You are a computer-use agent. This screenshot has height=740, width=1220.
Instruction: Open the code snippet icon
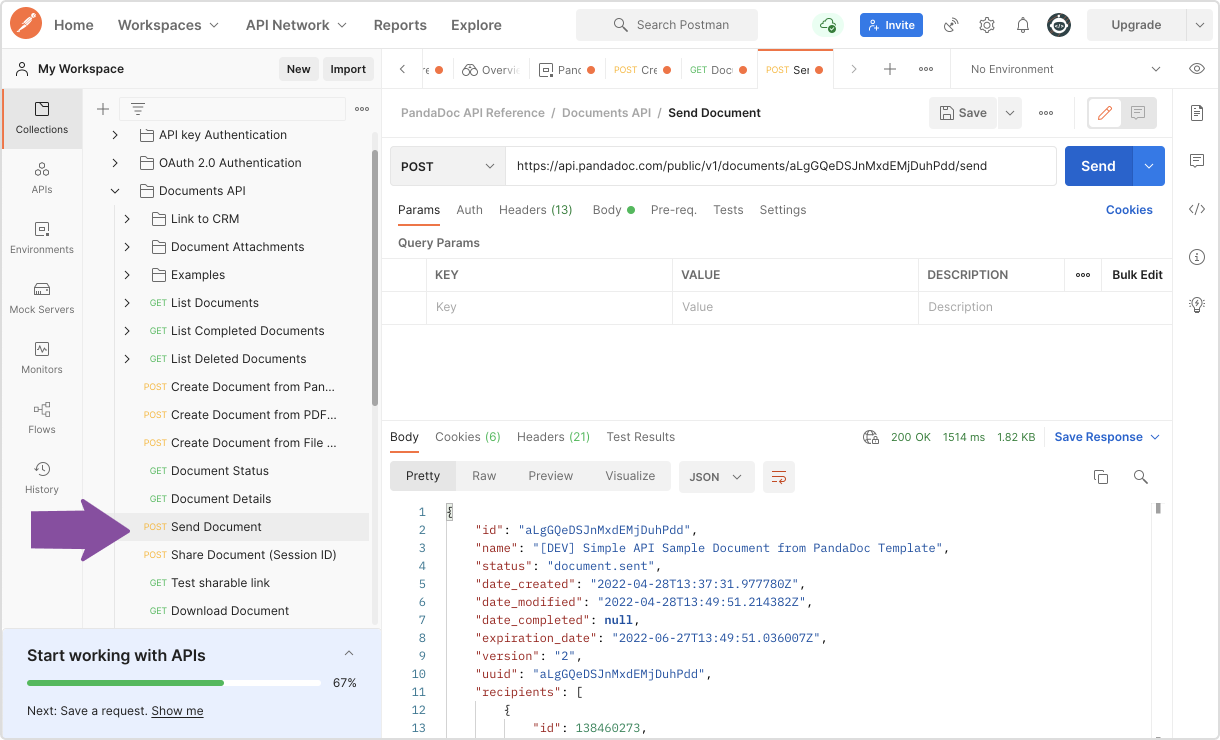(x=1196, y=209)
